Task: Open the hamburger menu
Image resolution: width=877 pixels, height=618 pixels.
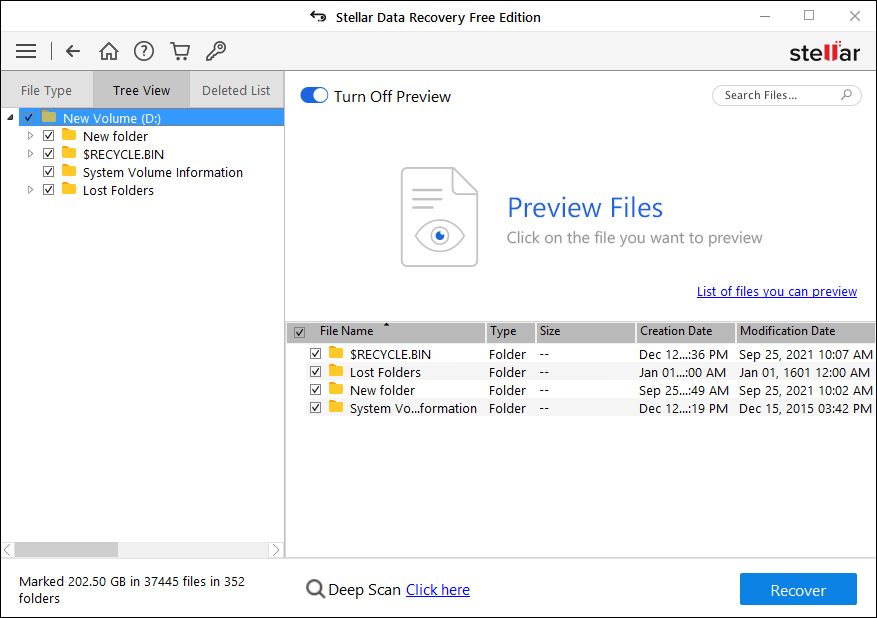Action: click(26, 51)
